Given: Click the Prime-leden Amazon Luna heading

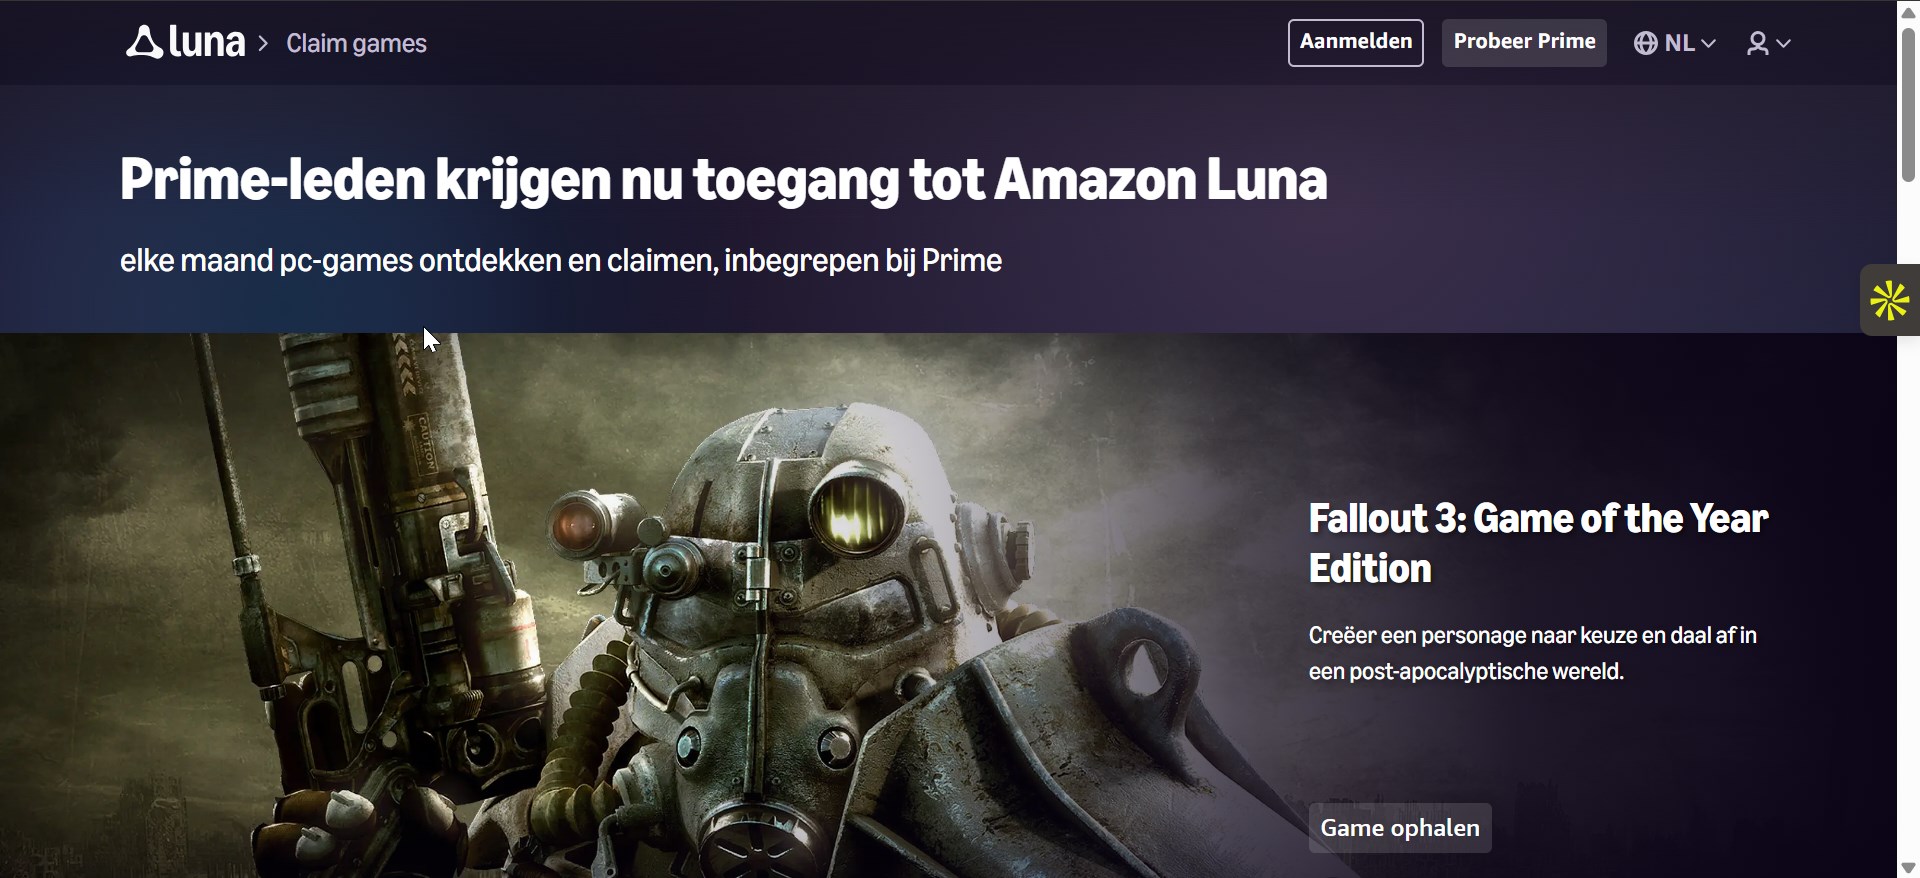Looking at the screenshot, I should click(723, 180).
